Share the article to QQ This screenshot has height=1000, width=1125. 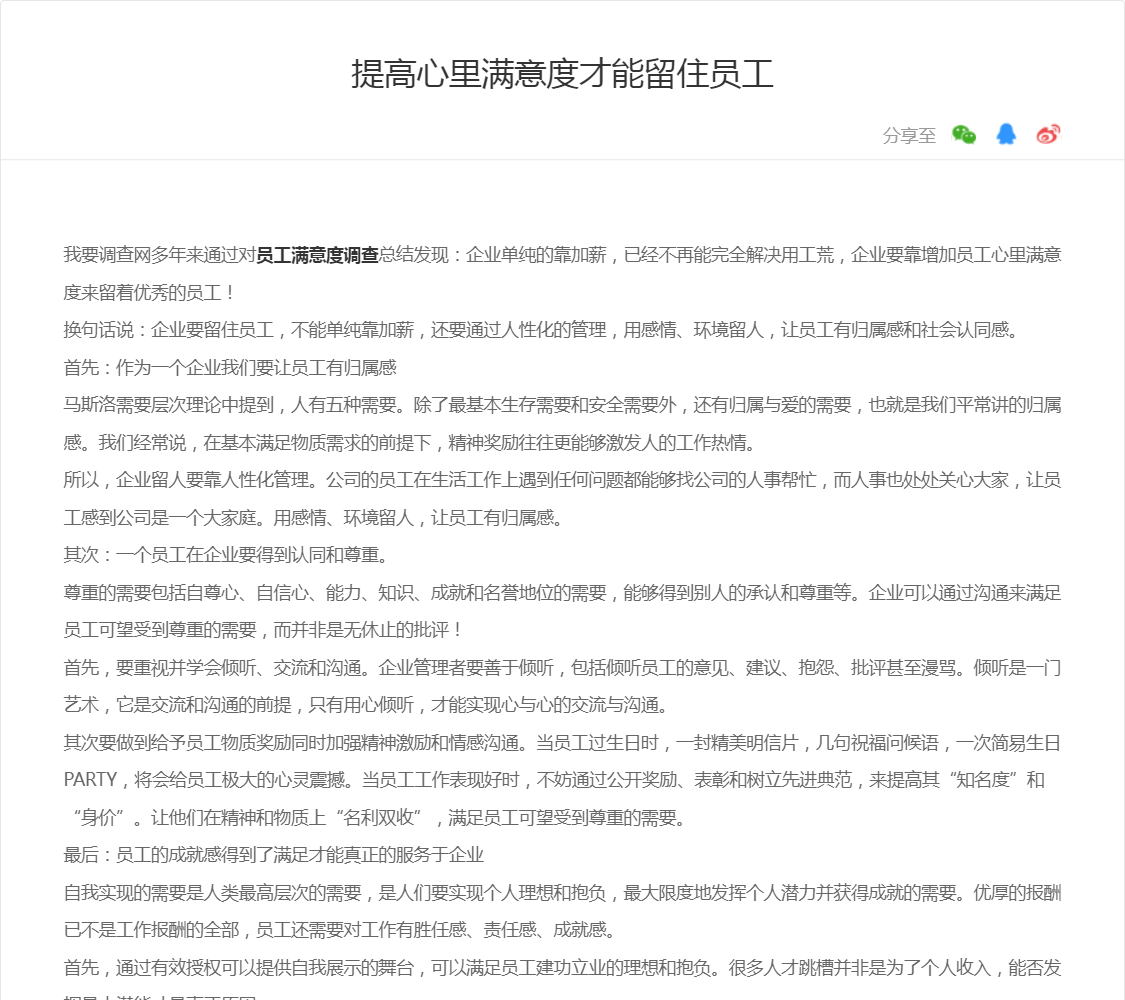tap(1006, 134)
